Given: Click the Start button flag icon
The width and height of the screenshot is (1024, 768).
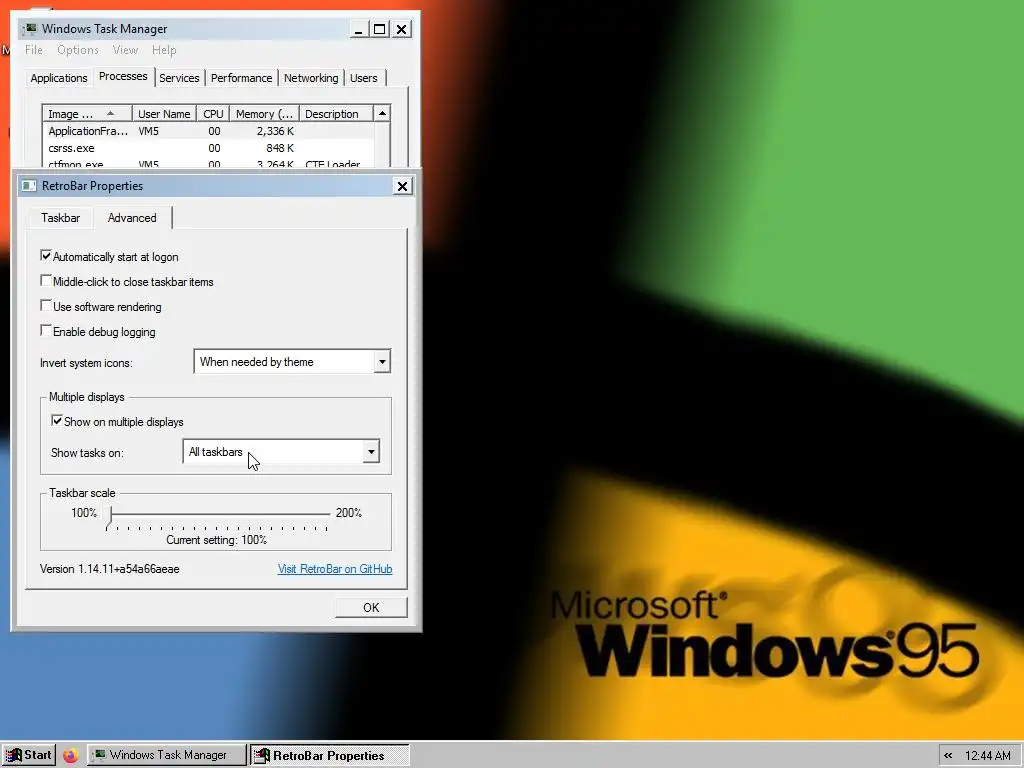Looking at the screenshot, I should (13, 755).
